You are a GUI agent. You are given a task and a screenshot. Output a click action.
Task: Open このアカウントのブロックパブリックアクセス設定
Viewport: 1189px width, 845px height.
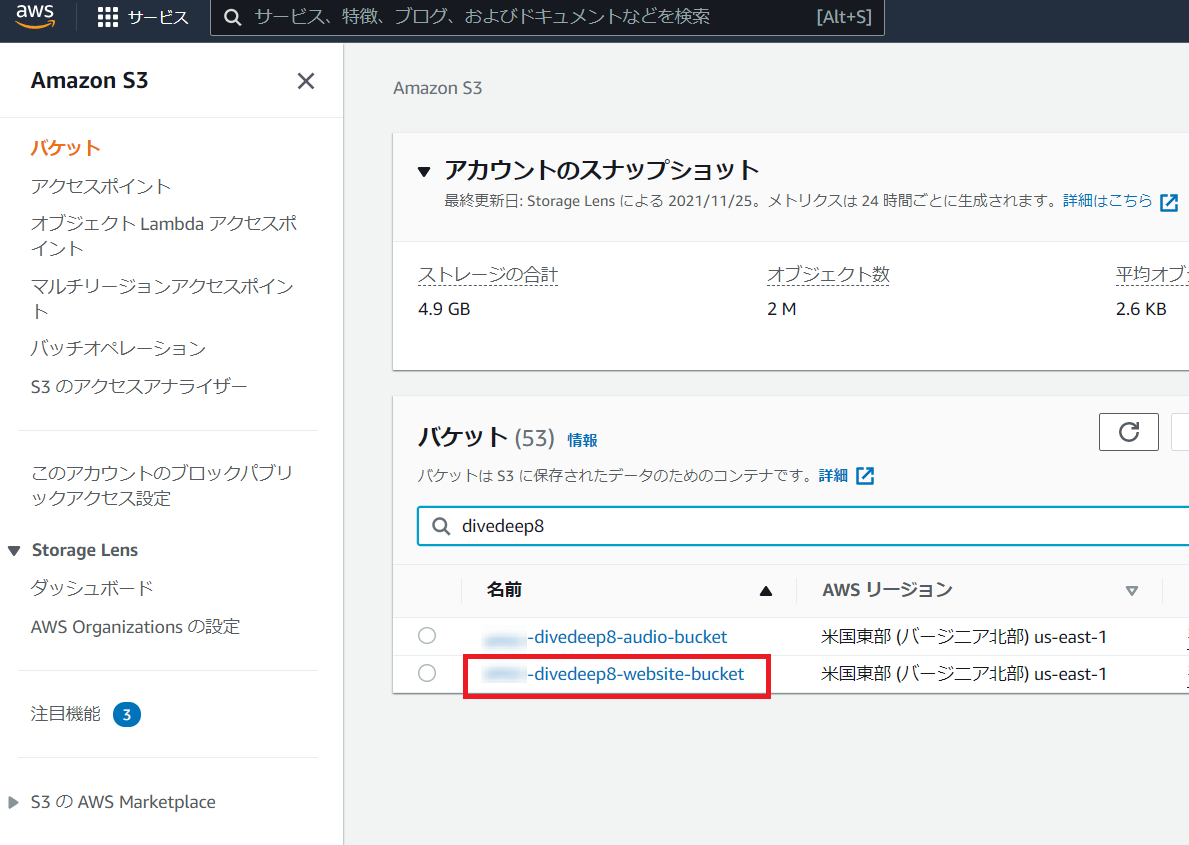tap(162, 485)
